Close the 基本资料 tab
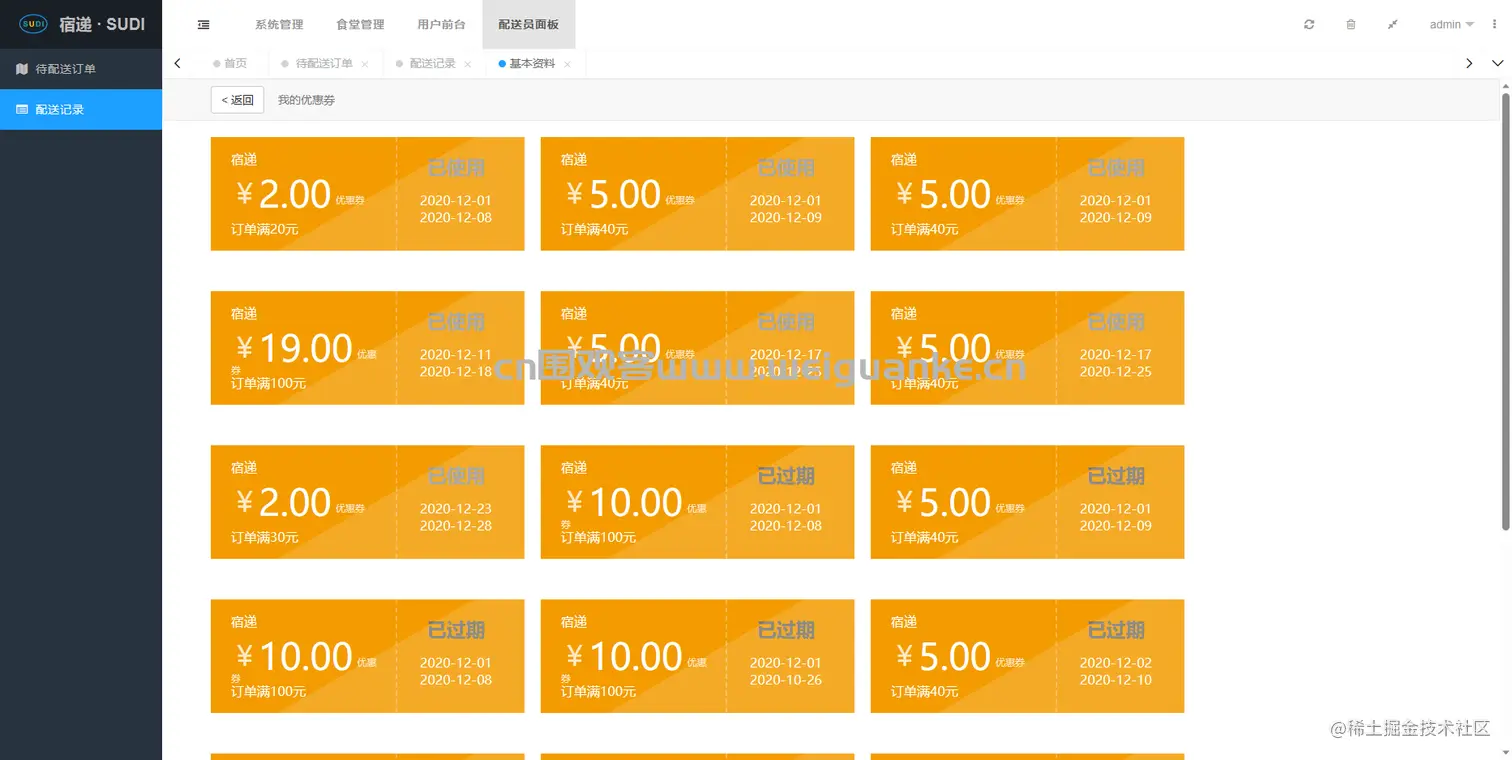1512x760 pixels. 567,64
